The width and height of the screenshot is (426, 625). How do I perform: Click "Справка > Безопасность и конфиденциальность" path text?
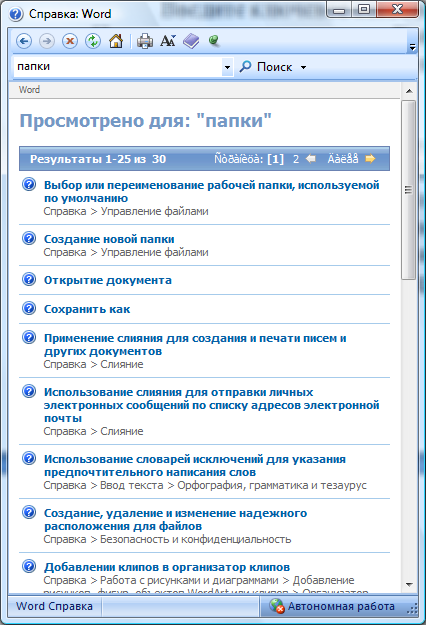[x=167, y=539]
